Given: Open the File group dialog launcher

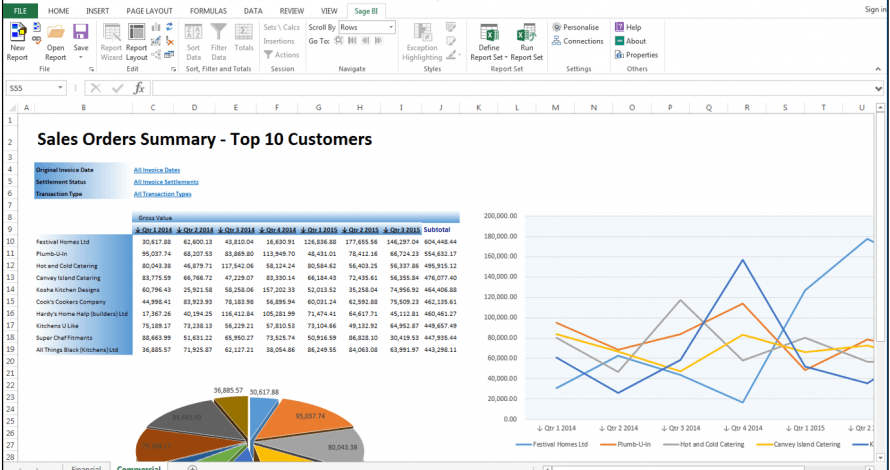Looking at the screenshot, I should 91,69.
